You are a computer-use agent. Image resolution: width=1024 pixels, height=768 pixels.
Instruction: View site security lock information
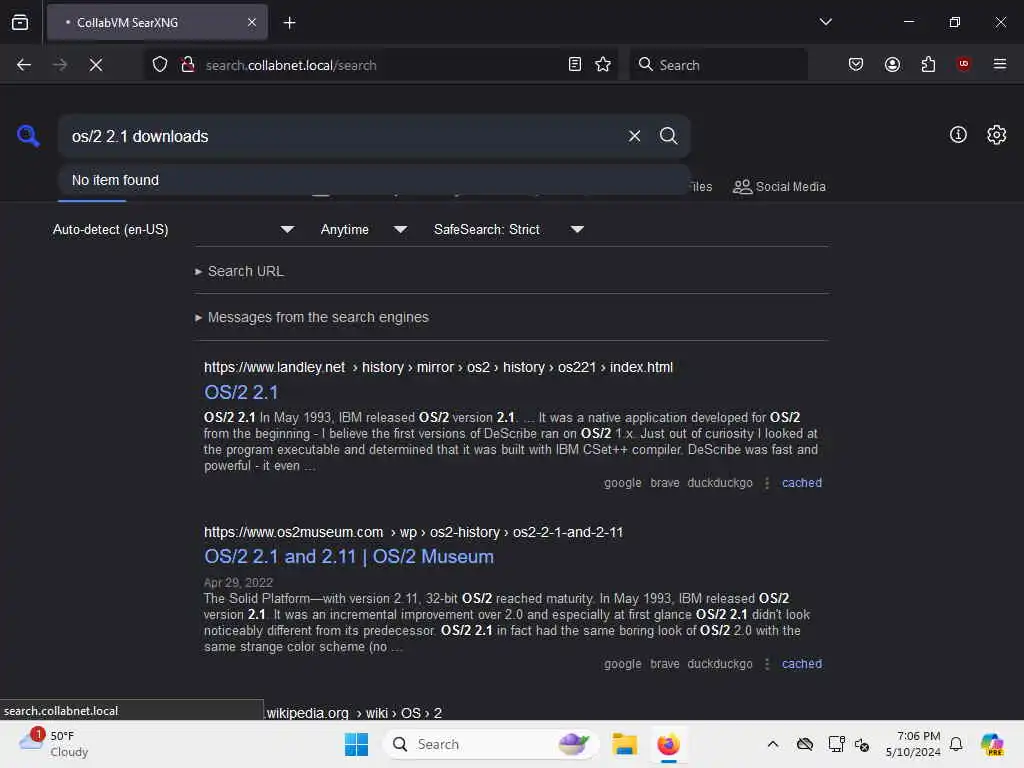[187, 64]
